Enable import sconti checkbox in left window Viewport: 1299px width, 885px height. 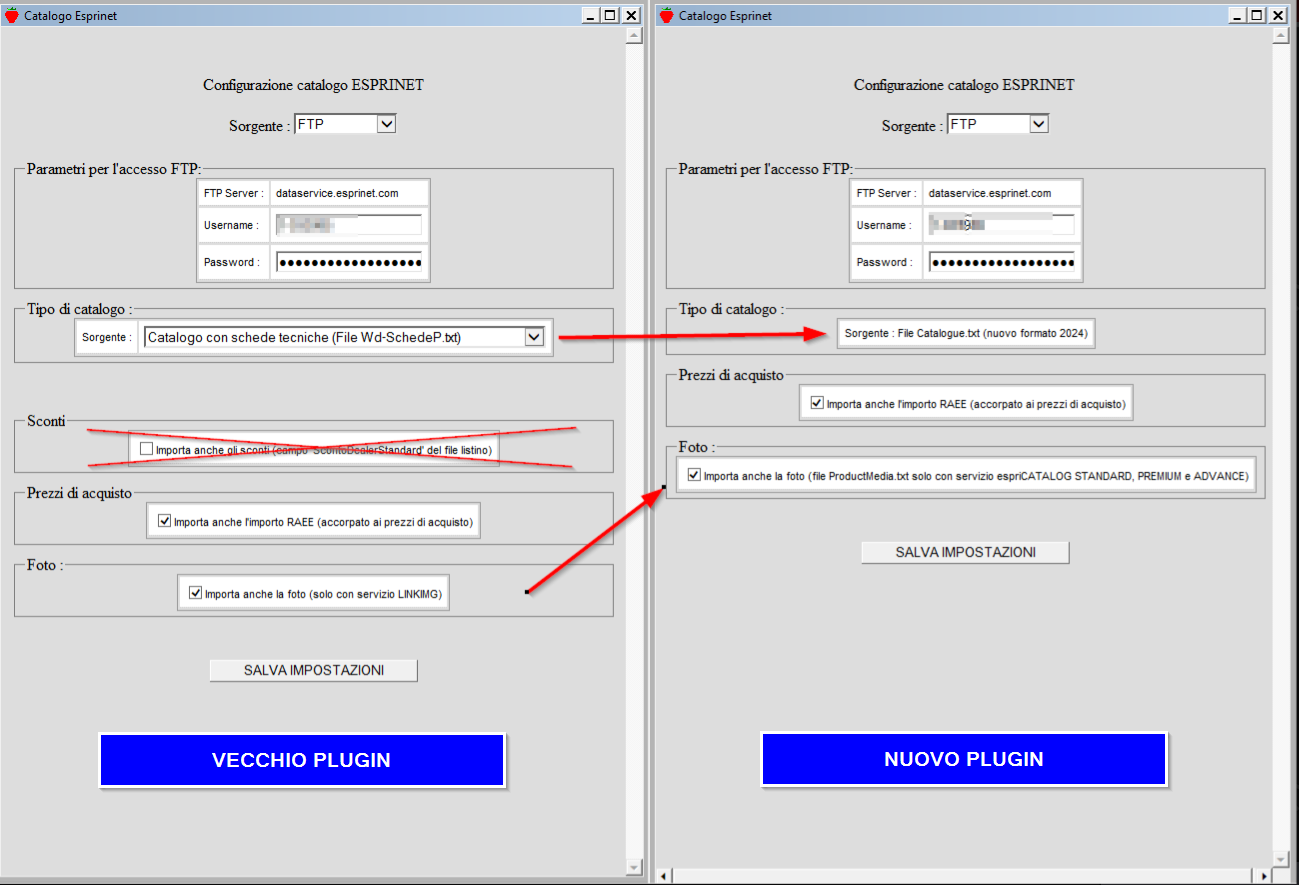147,449
